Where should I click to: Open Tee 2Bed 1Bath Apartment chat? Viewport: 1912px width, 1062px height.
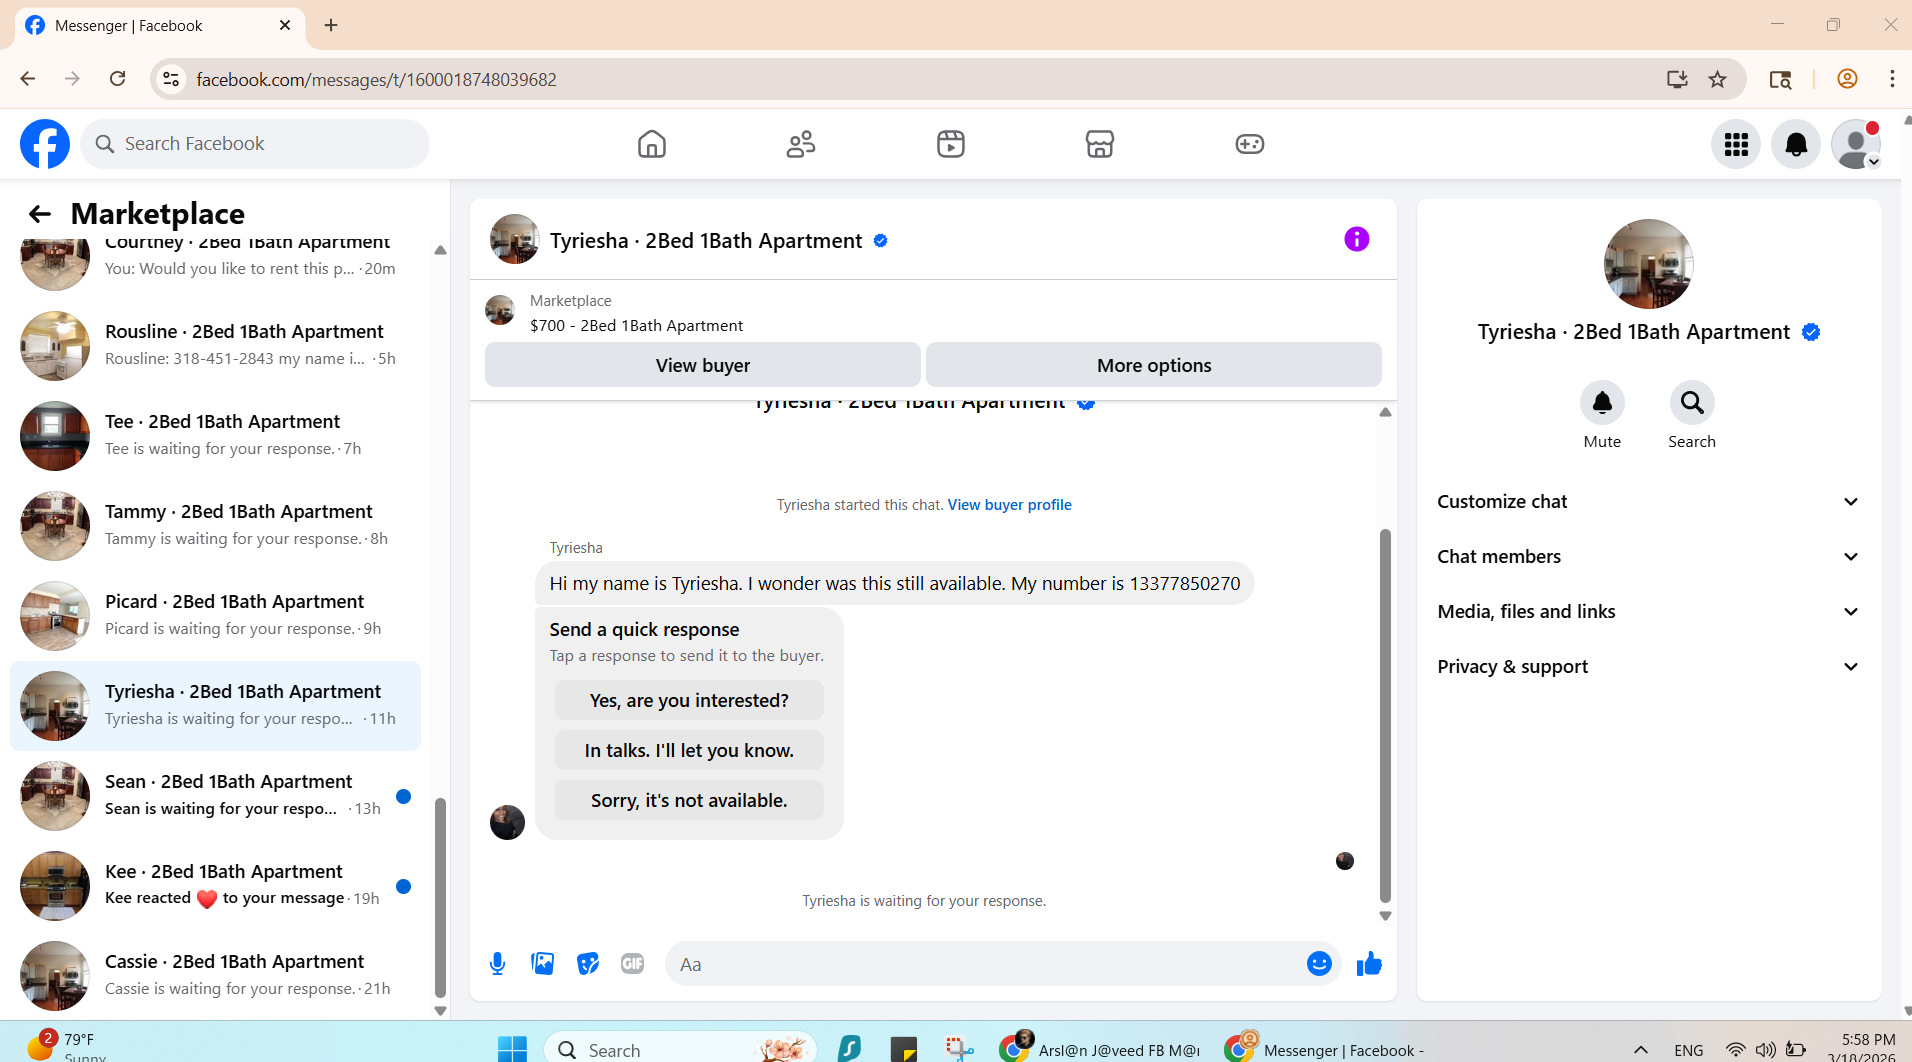[x=215, y=436]
